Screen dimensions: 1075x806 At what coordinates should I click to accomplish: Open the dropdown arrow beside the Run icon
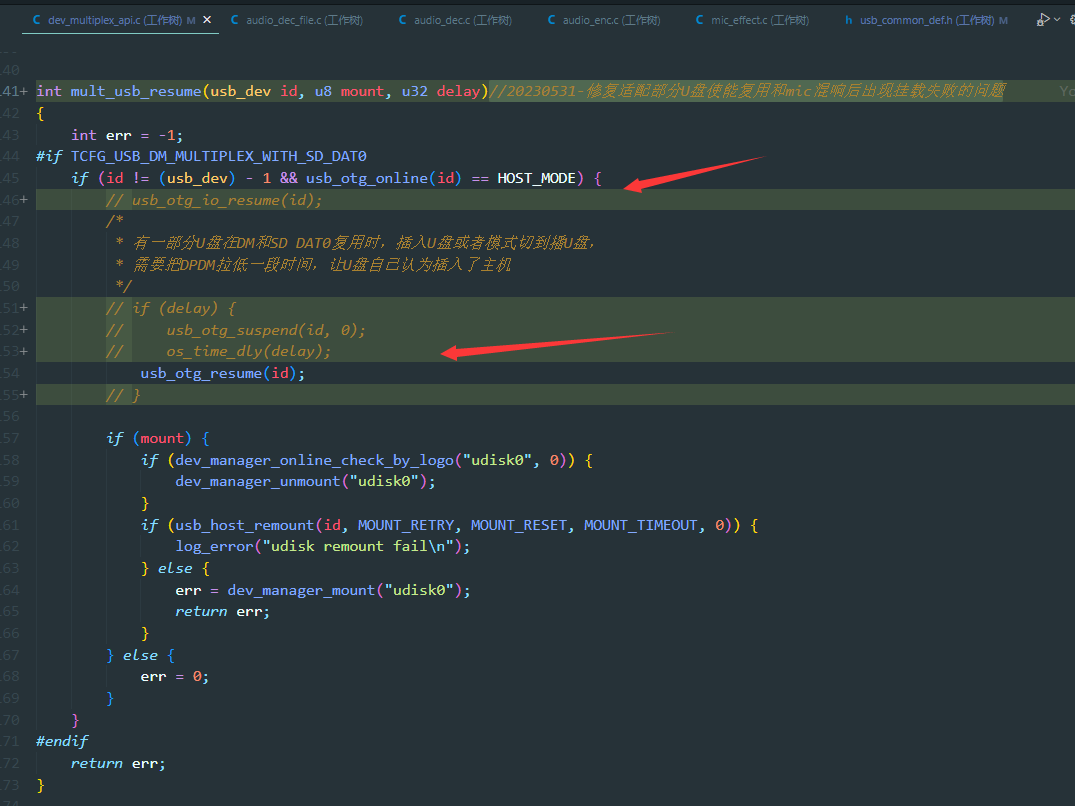pos(1056,20)
